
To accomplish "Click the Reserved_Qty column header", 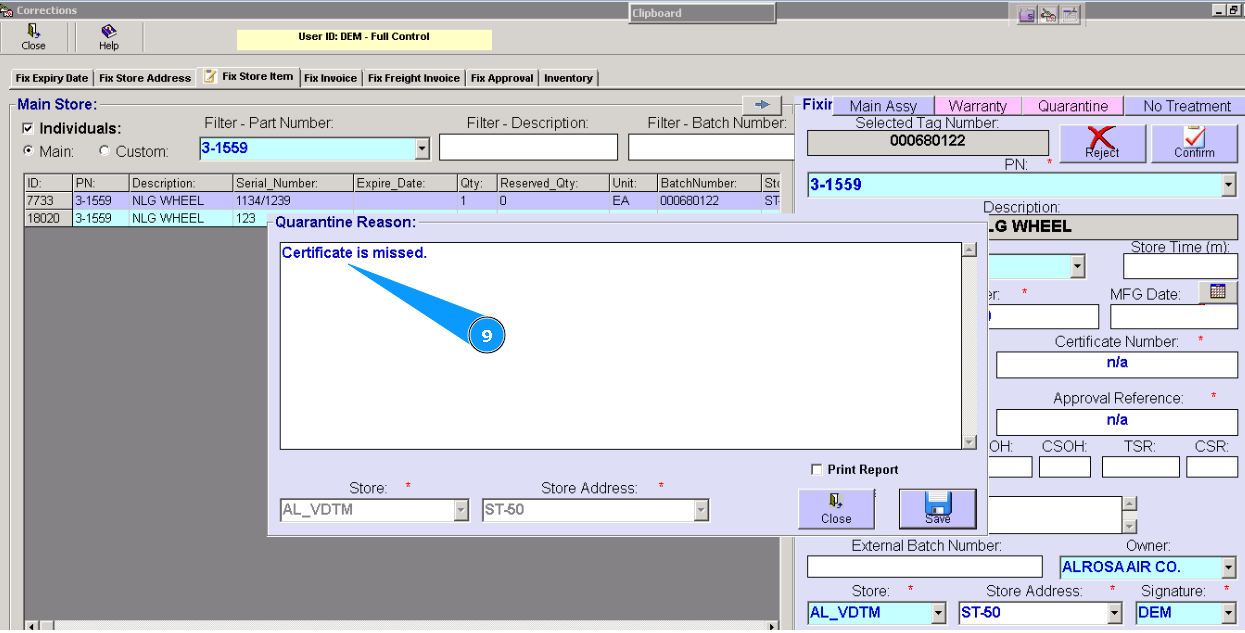I will 552,184.
